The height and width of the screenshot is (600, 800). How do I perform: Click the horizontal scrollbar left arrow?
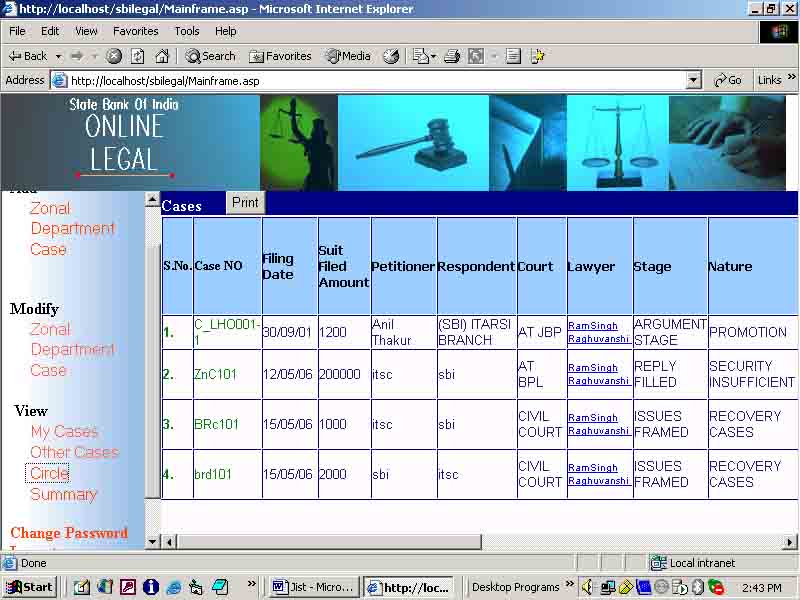pyautogui.click(x=169, y=542)
